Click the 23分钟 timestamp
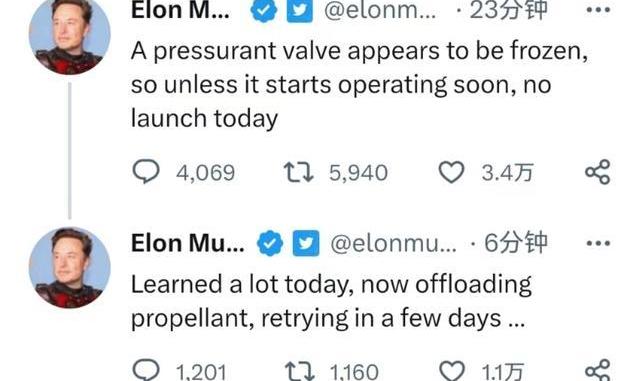Viewport: 640px width, 381px height. pyautogui.click(x=508, y=10)
